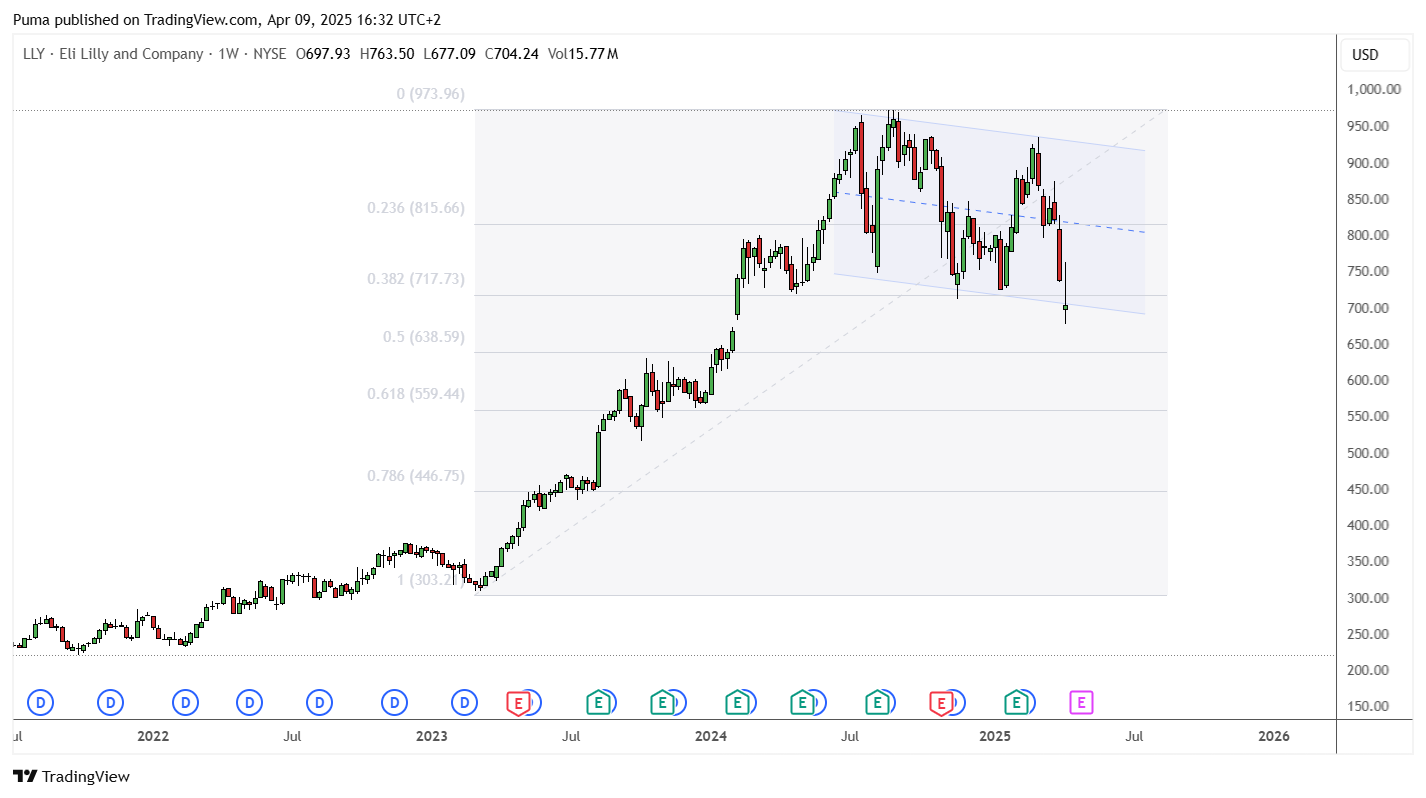This screenshot has width=1426, height=798.
Task: Click the open price O697.93 value
Action: 322,54
